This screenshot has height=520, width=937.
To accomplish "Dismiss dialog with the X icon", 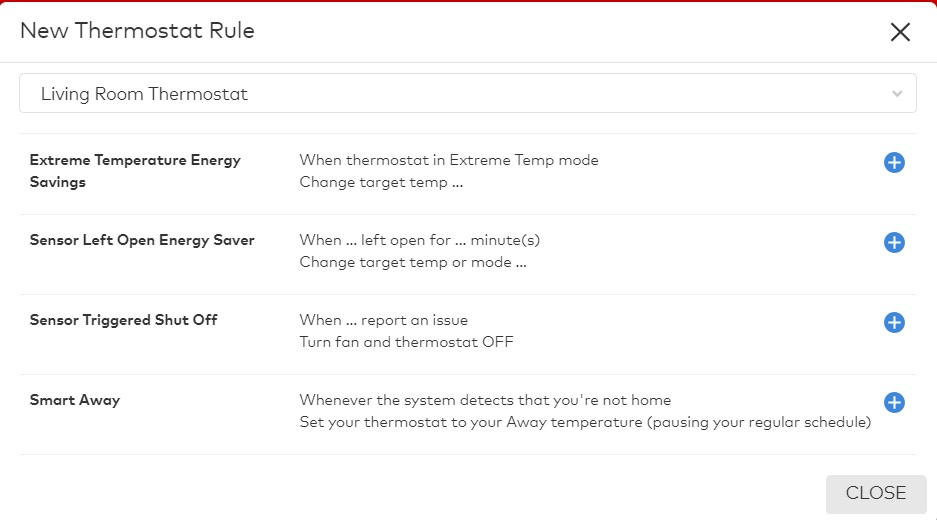I will pyautogui.click(x=900, y=32).
